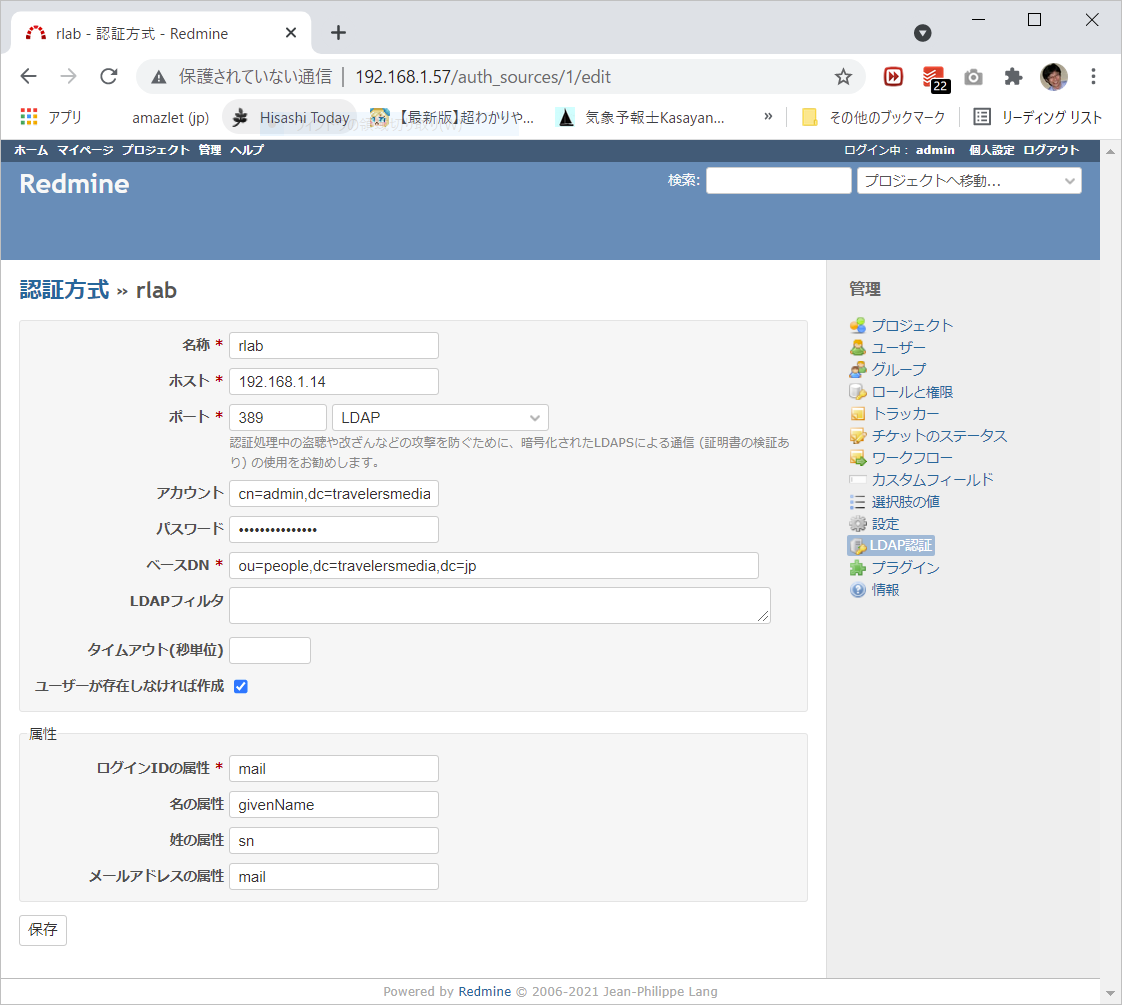This screenshot has width=1122, height=1005.
Task: Click the Users icon in admin sidebar
Action: 857,347
